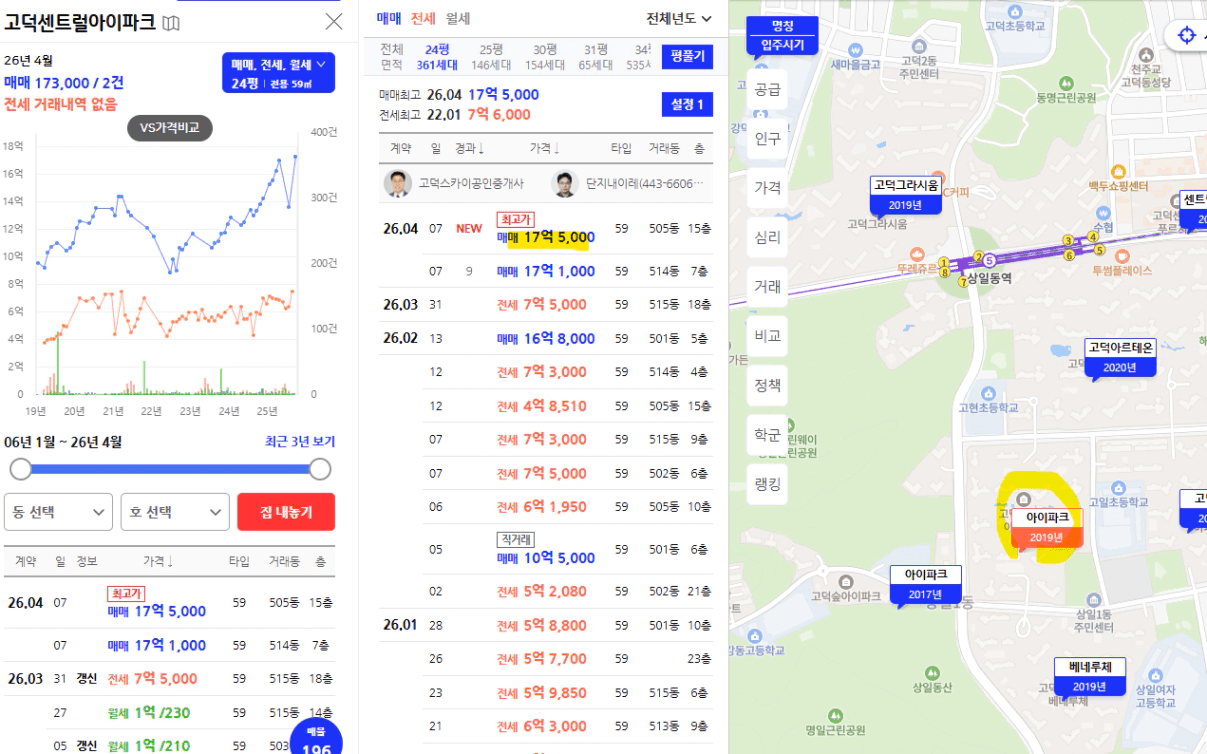Expand the 매매, 전세, 월세 24평 selector
Screen dimensions: 1207x754
click(279, 73)
